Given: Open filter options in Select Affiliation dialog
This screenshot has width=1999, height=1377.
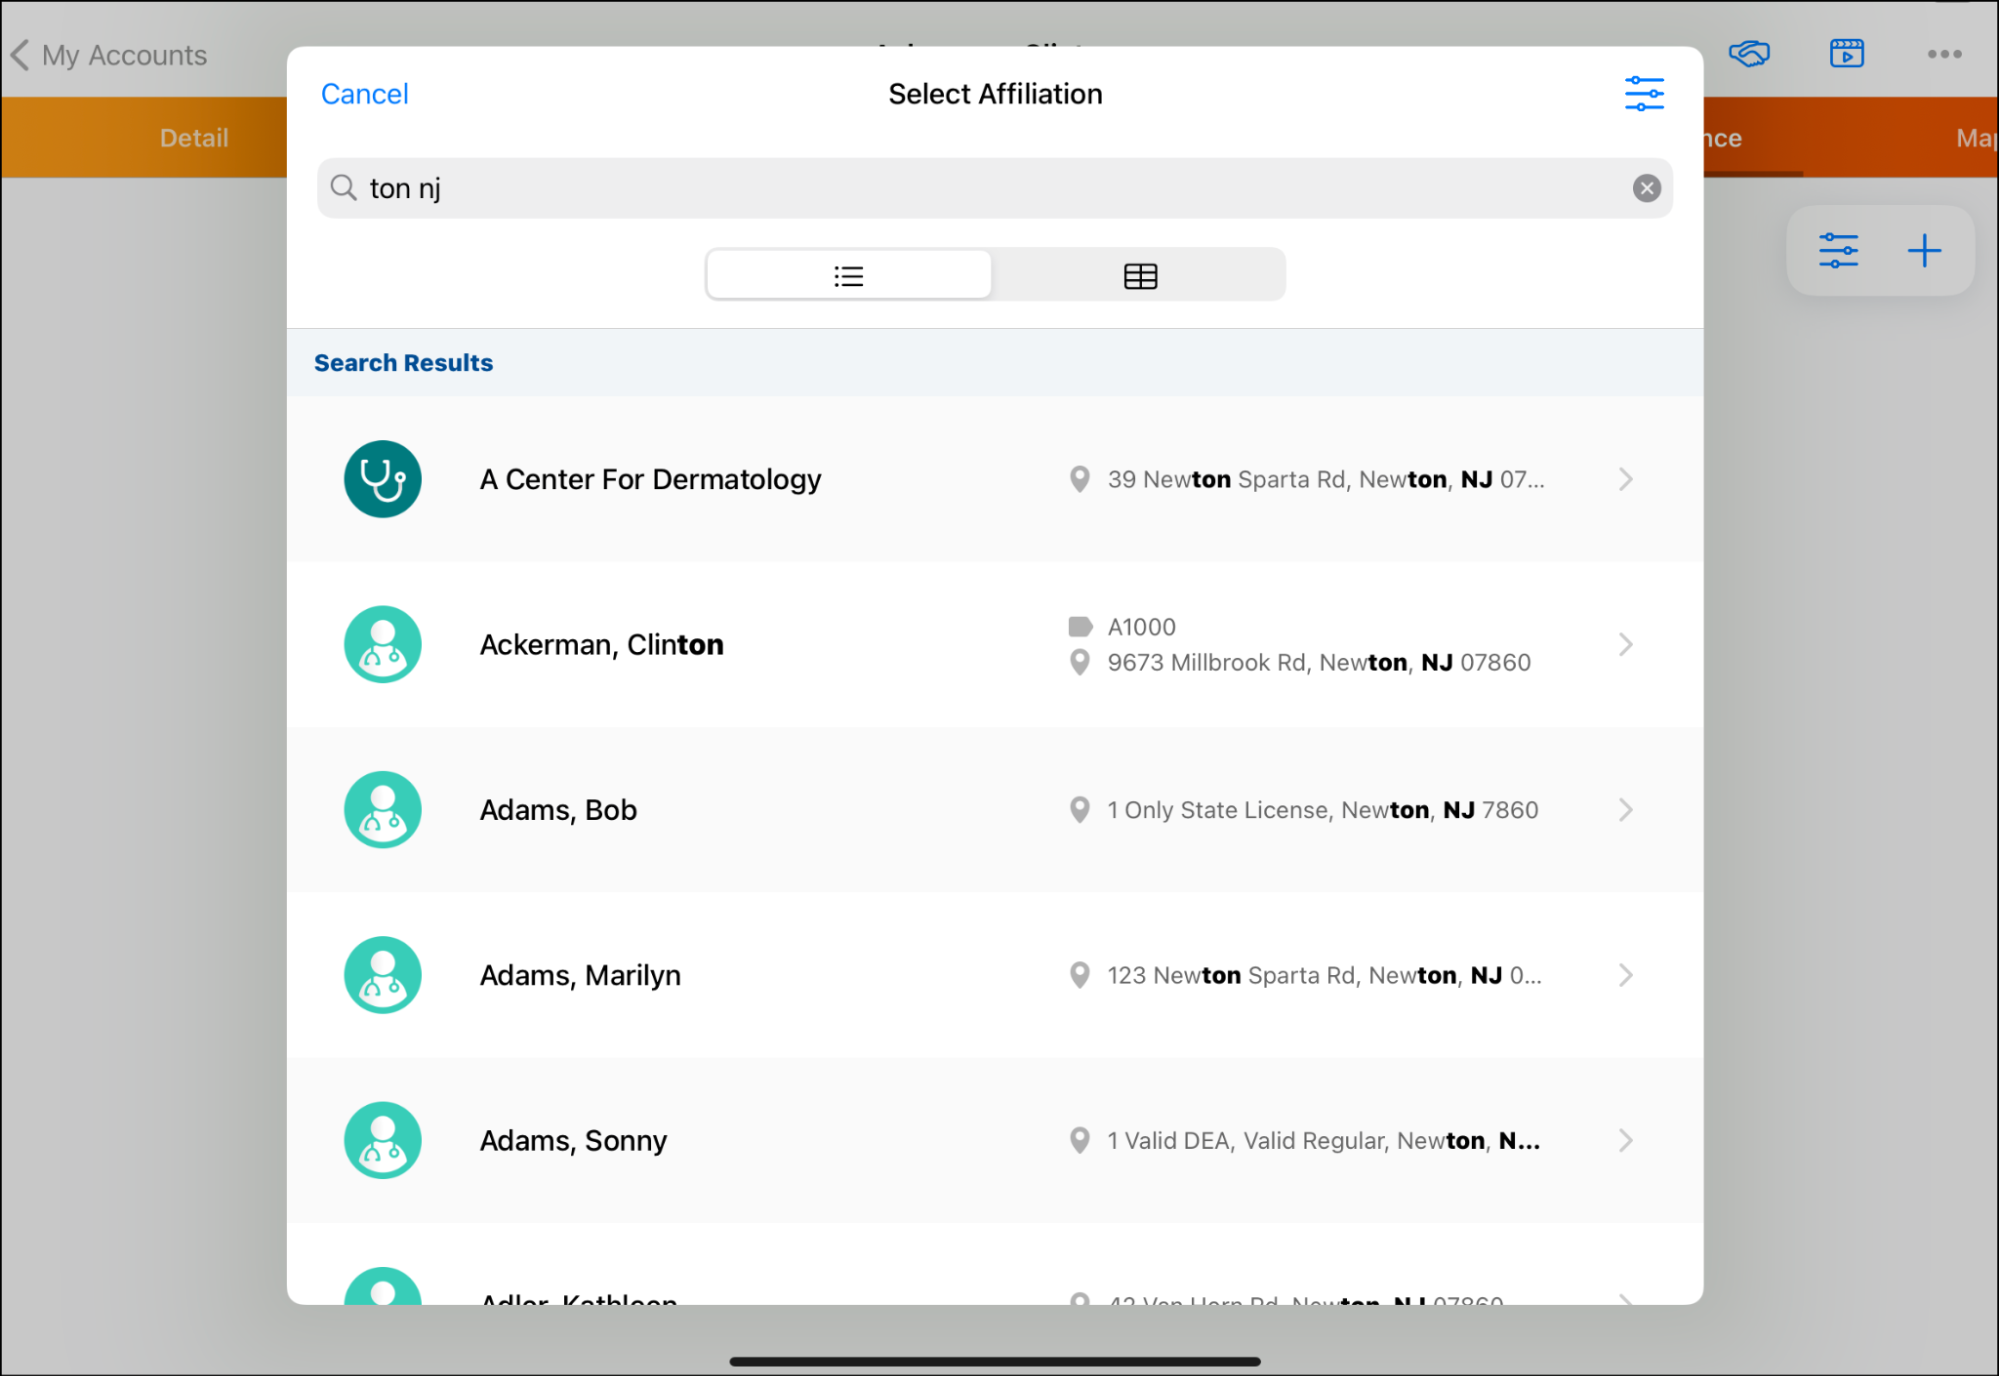Looking at the screenshot, I should [x=1643, y=94].
